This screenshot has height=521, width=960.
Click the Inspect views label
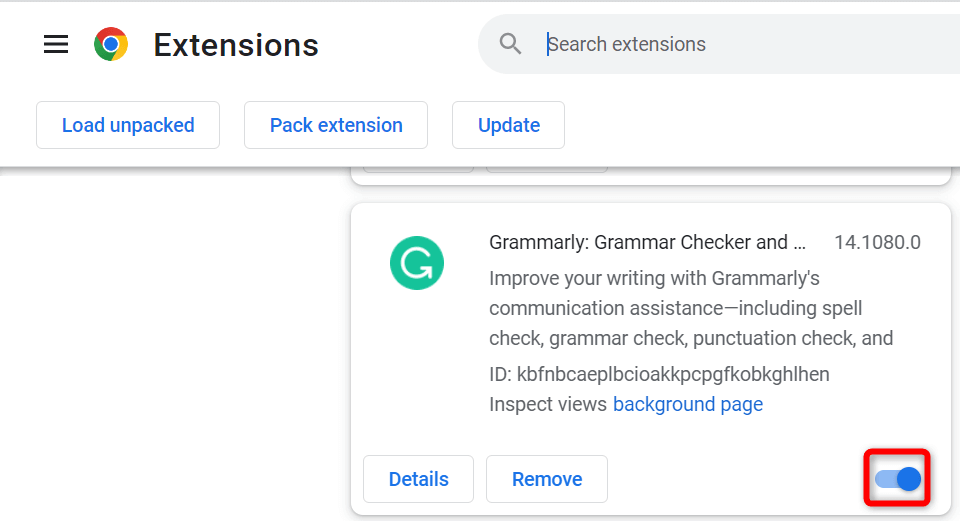pyautogui.click(x=548, y=404)
